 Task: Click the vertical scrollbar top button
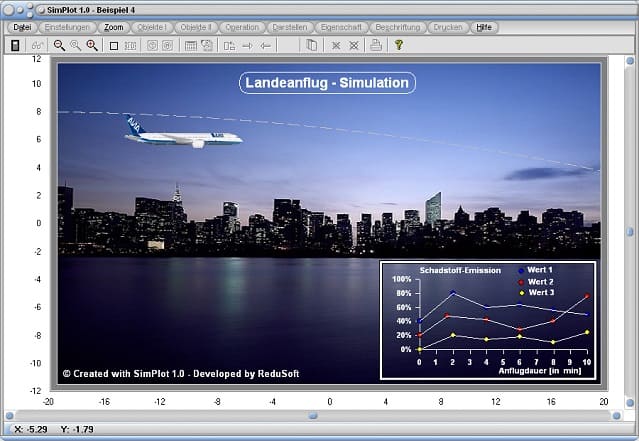coord(630,61)
